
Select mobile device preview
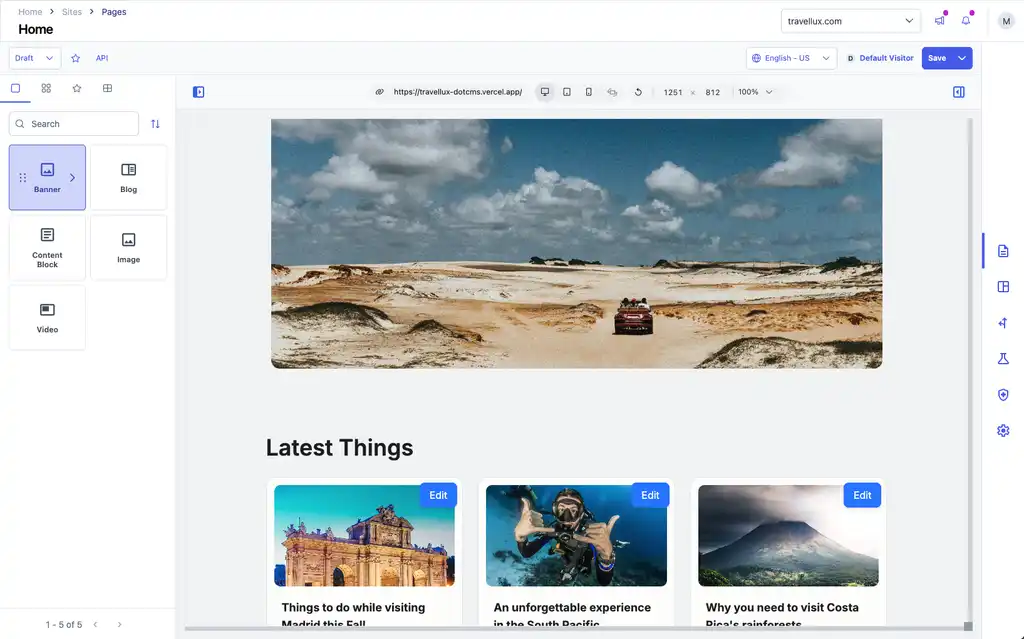coord(588,92)
